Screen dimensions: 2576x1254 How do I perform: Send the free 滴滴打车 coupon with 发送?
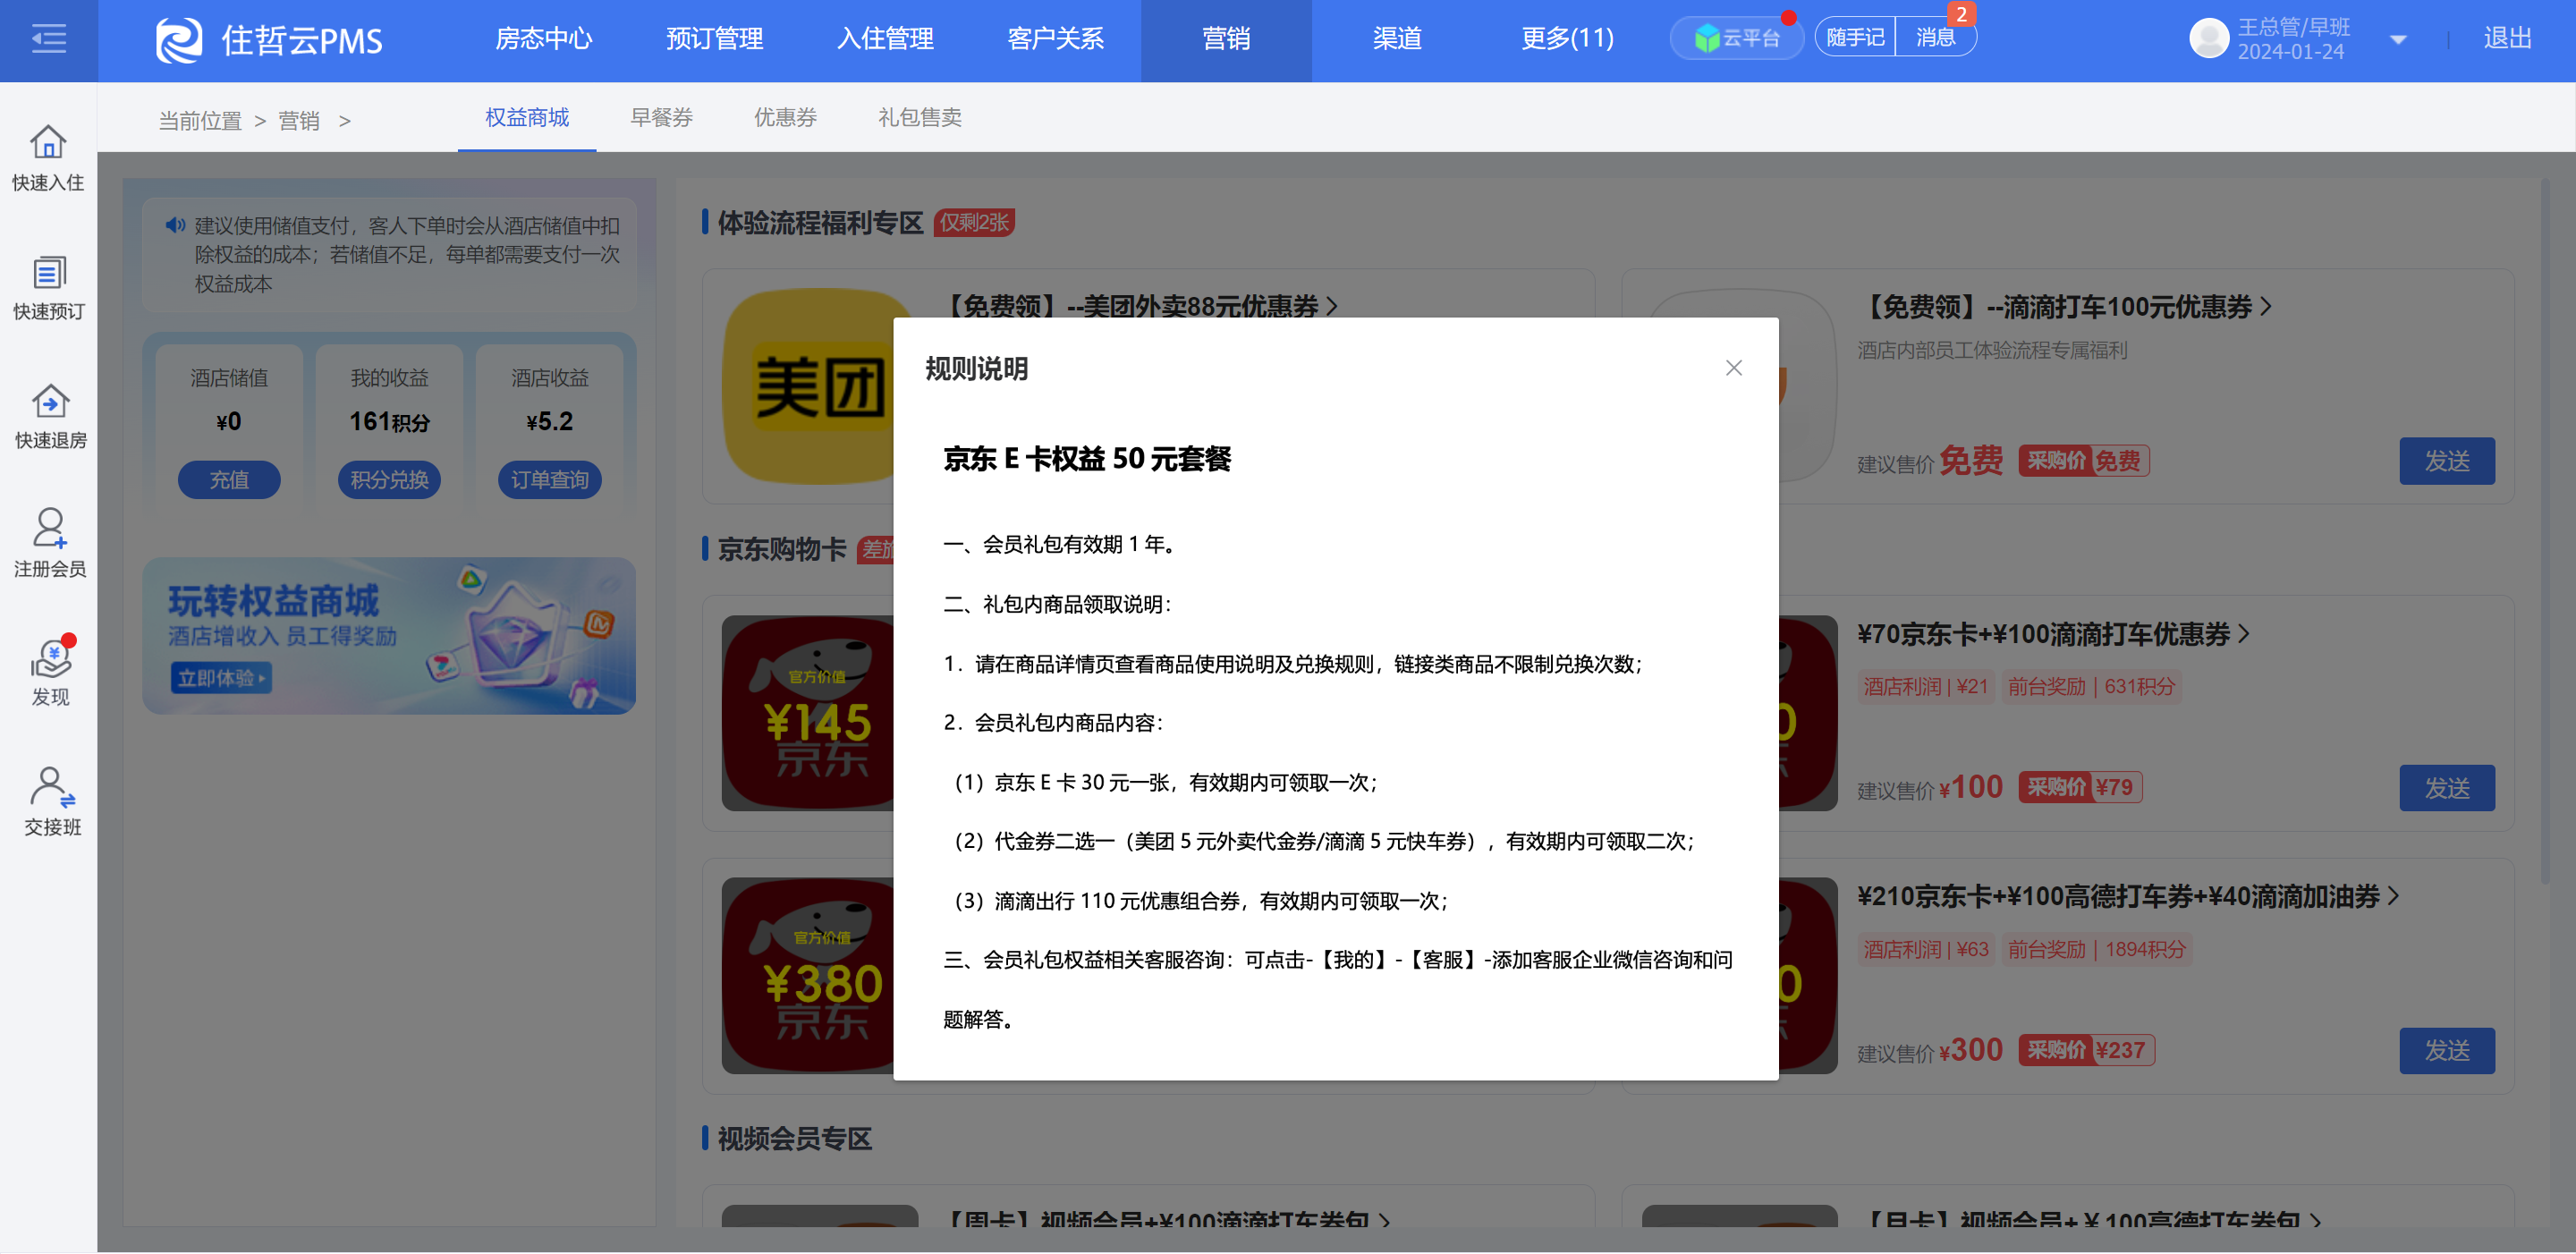[2447, 461]
